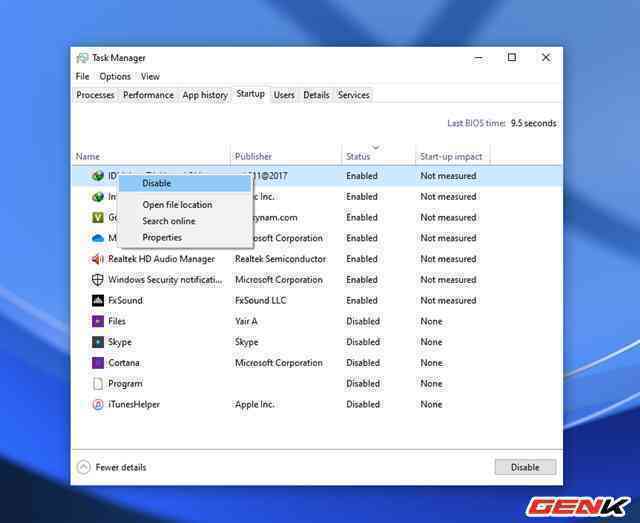Click the green globe icon in second row
This screenshot has height=523, width=640.
98,197
